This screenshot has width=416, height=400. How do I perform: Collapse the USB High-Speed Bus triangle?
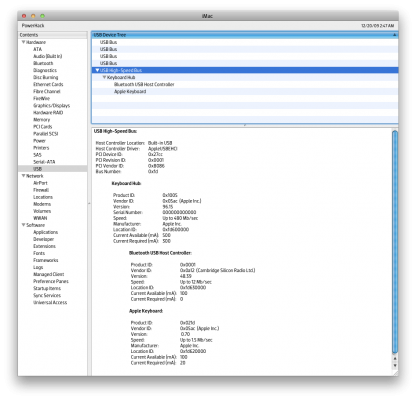[x=97, y=70]
